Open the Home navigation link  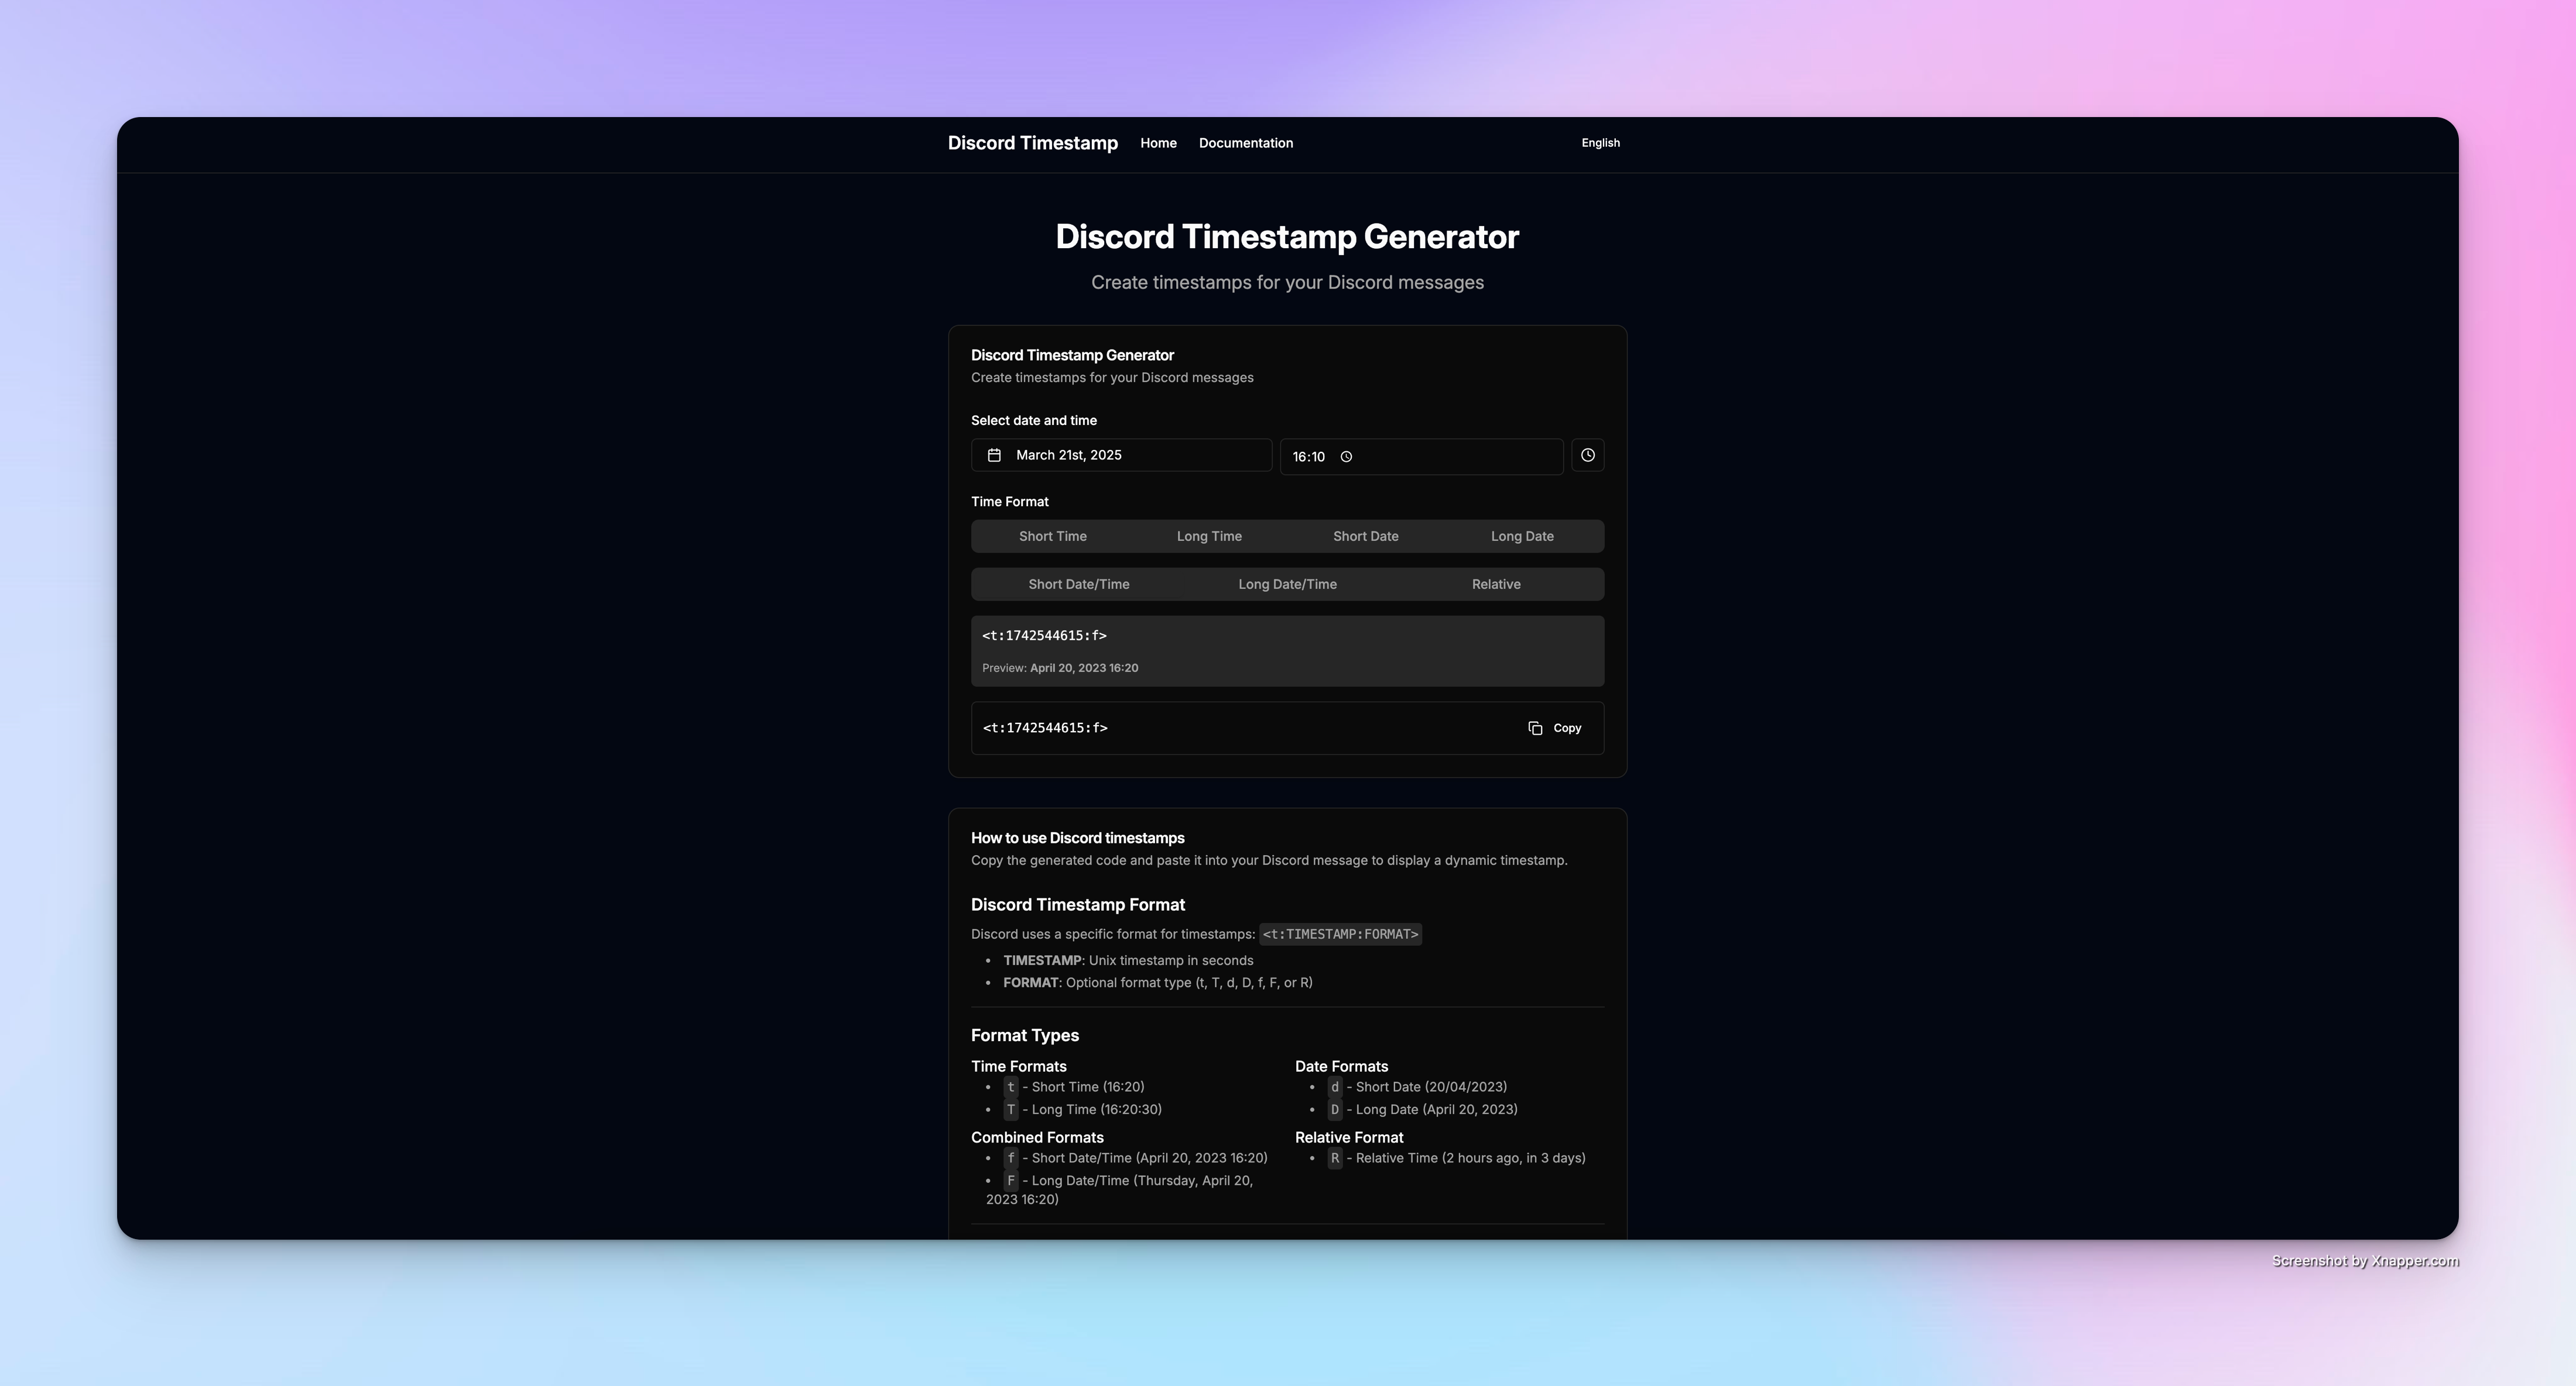pos(1158,143)
